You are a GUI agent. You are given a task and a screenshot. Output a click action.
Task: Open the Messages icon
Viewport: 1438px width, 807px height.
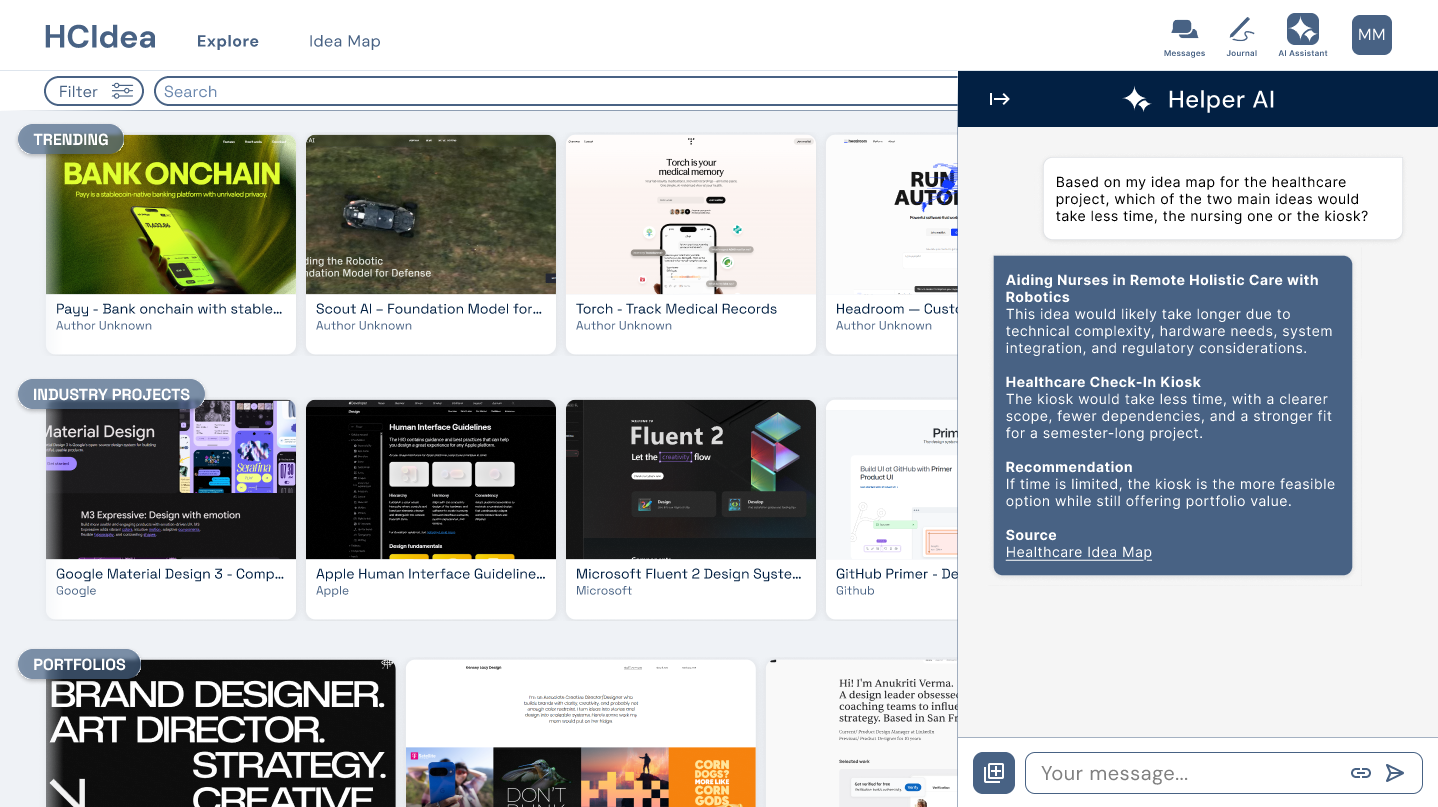pos(1184,37)
